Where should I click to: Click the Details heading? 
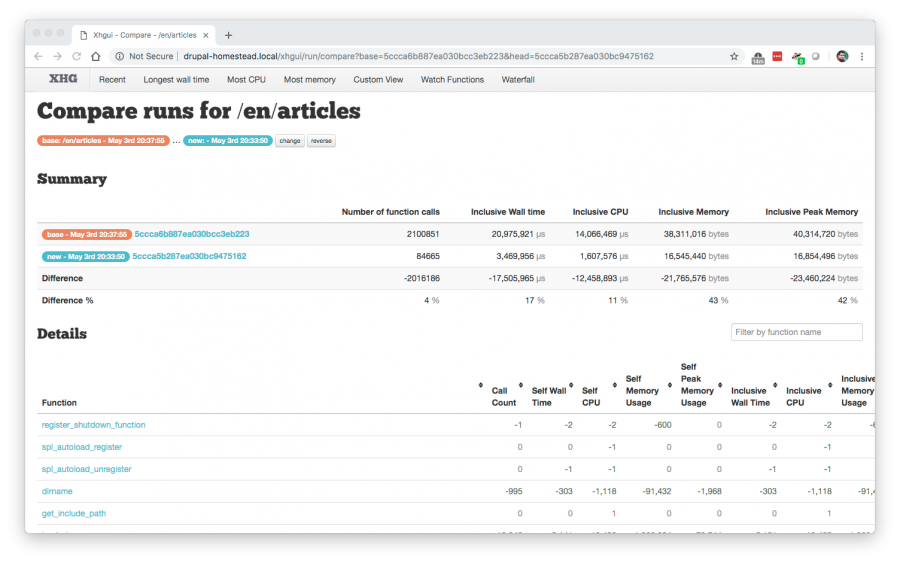click(62, 333)
